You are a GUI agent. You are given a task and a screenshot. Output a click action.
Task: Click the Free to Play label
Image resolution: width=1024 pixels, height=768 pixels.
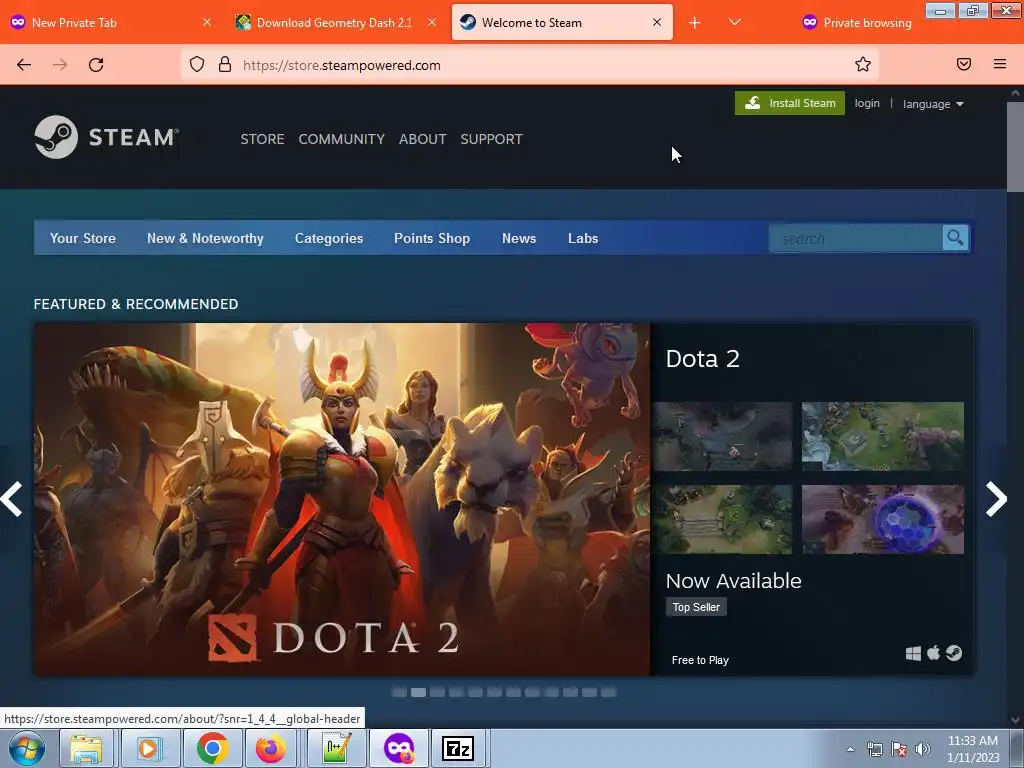(700, 660)
